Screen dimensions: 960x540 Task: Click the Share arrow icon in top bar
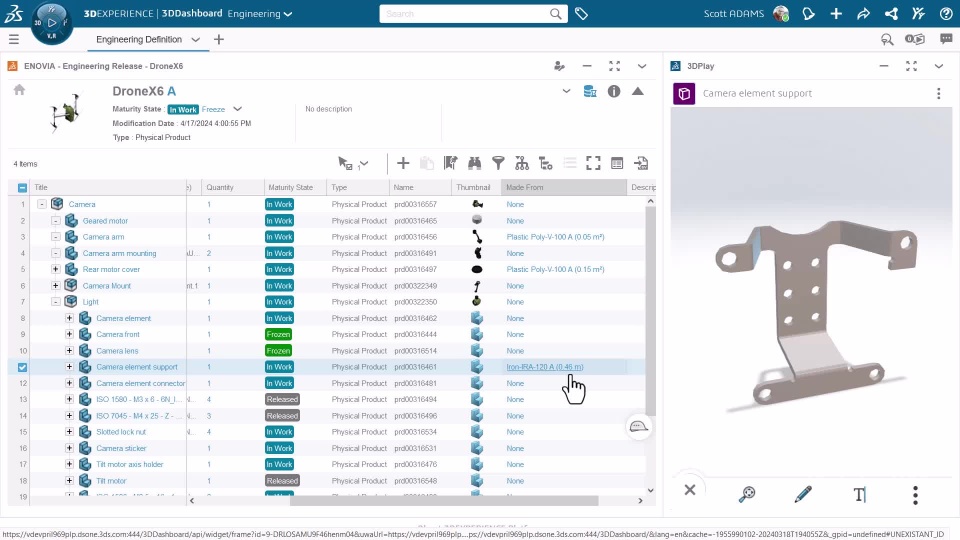click(x=863, y=13)
